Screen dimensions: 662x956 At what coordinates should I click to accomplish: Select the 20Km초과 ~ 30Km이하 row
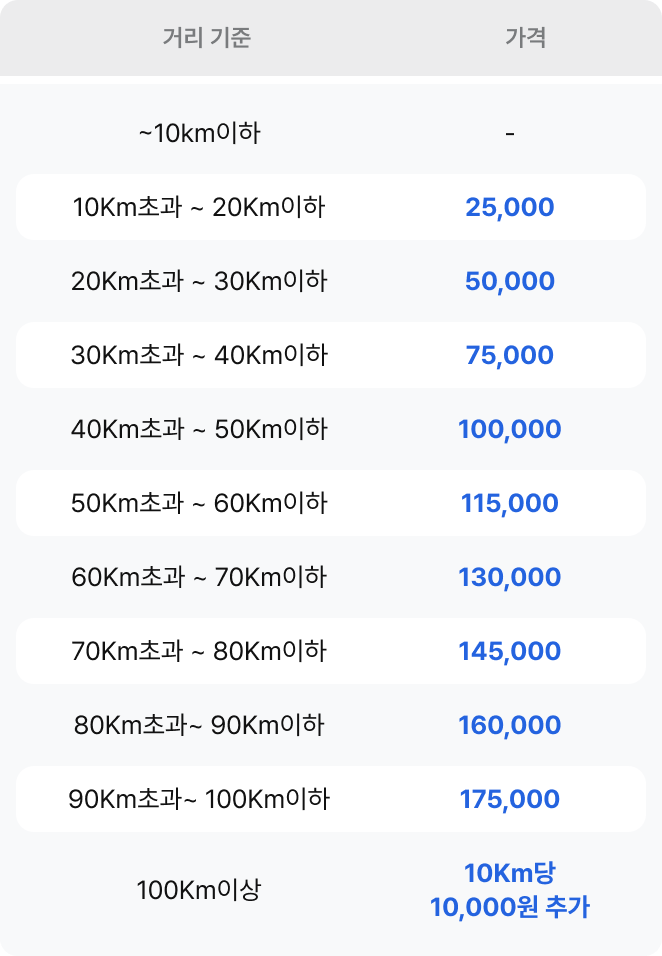click(x=199, y=281)
